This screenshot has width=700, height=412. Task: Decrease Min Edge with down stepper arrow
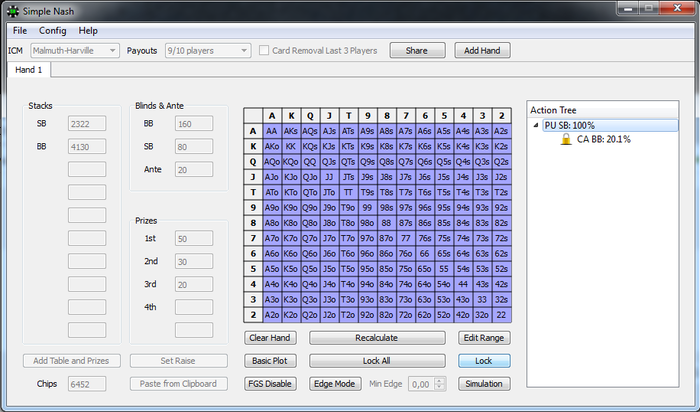pyautogui.click(x=440, y=387)
